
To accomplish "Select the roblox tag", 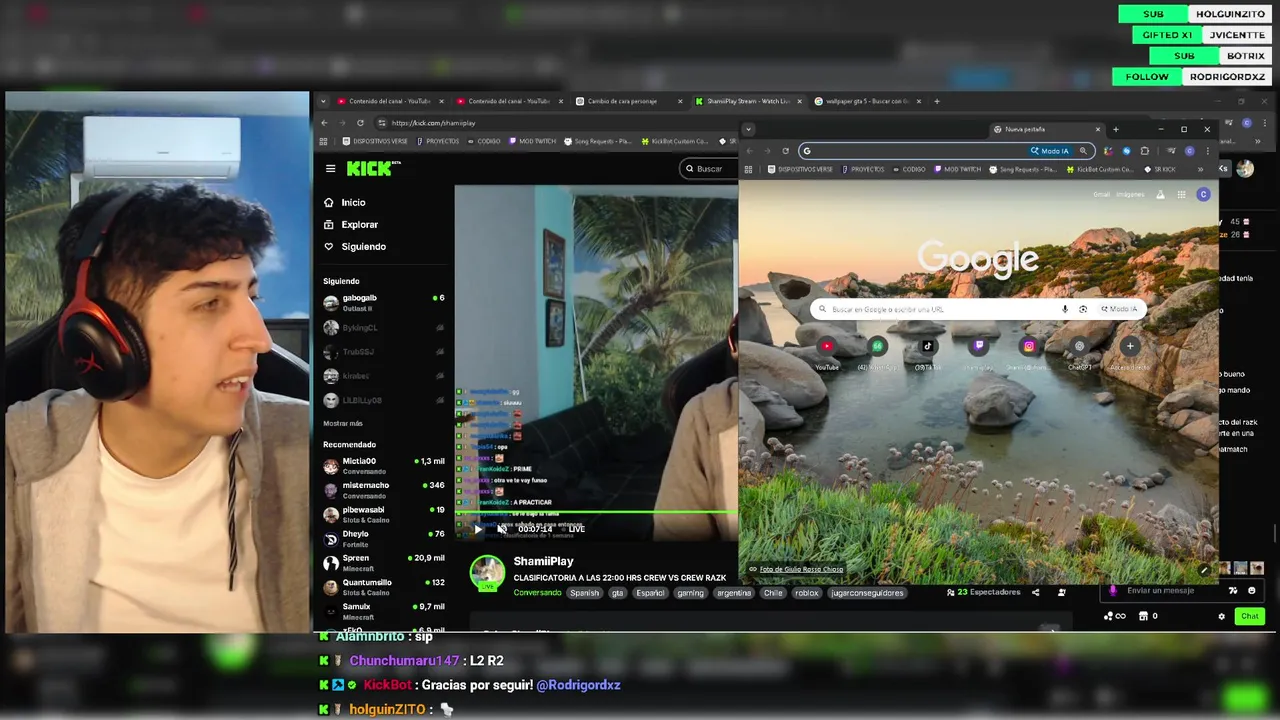I will pyautogui.click(x=807, y=593).
